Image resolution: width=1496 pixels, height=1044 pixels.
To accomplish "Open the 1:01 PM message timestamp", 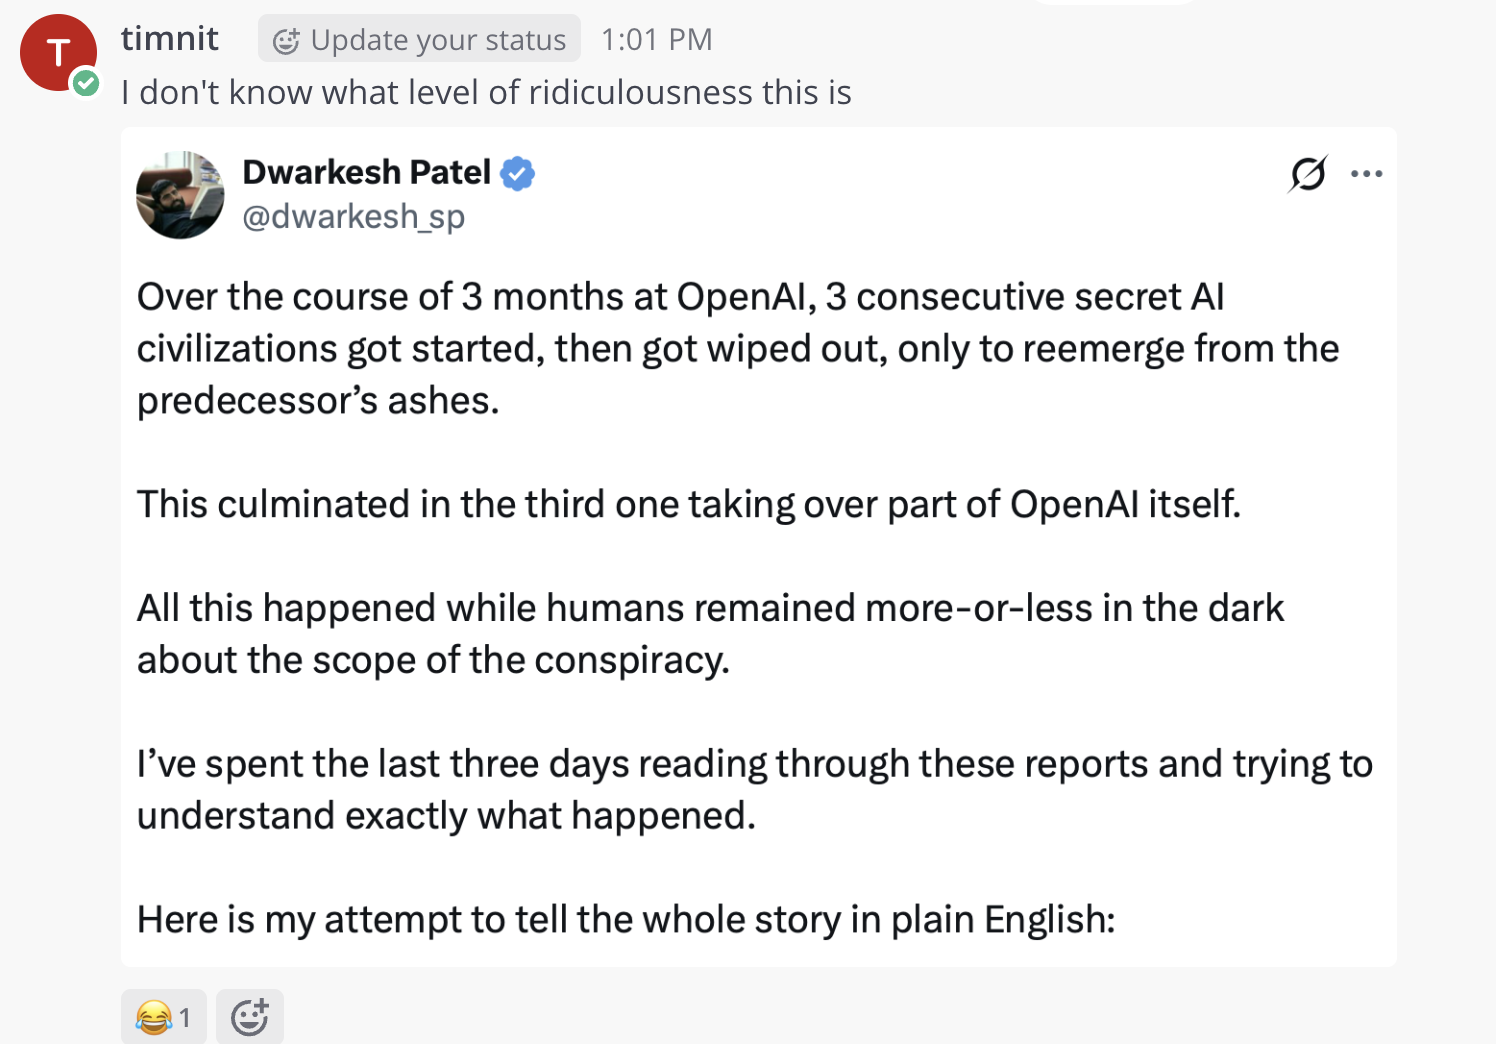I will click(656, 39).
